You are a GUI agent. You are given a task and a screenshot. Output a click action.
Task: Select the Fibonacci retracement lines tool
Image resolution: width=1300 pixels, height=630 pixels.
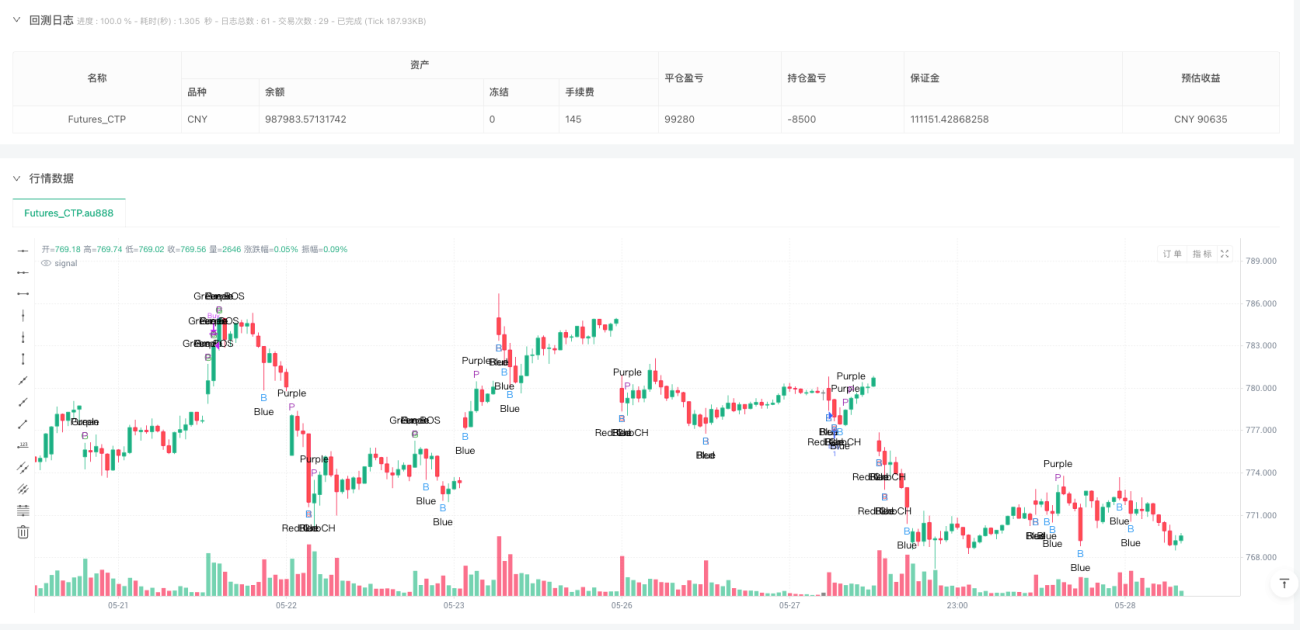pyautogui.click(x=23, y=511)
